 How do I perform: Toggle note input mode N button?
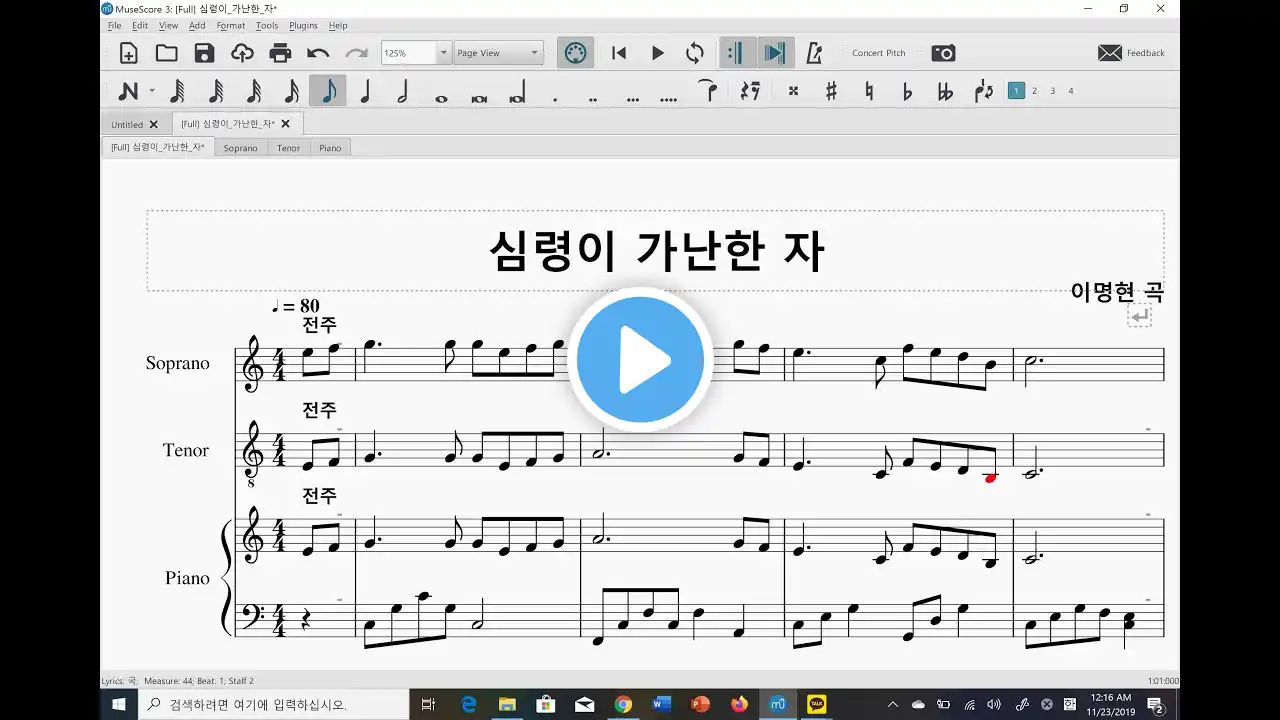128,92
